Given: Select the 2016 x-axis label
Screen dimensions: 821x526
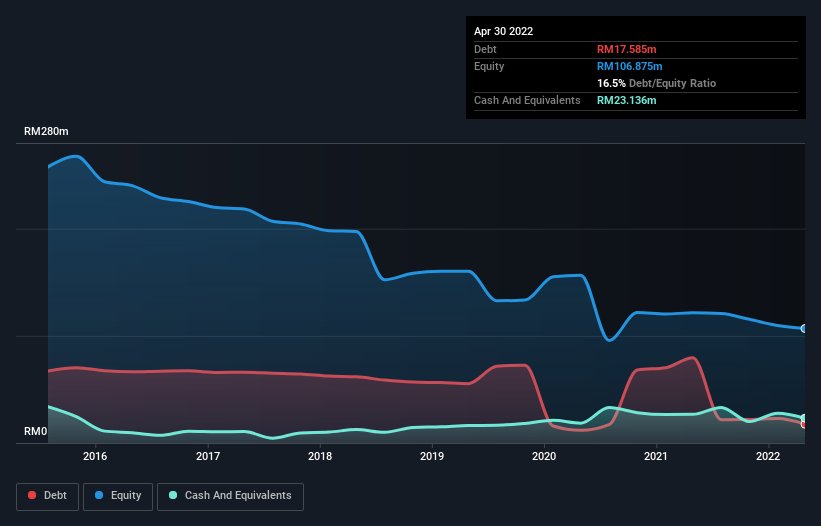Looking at the screenshot, I should point(95,456).
